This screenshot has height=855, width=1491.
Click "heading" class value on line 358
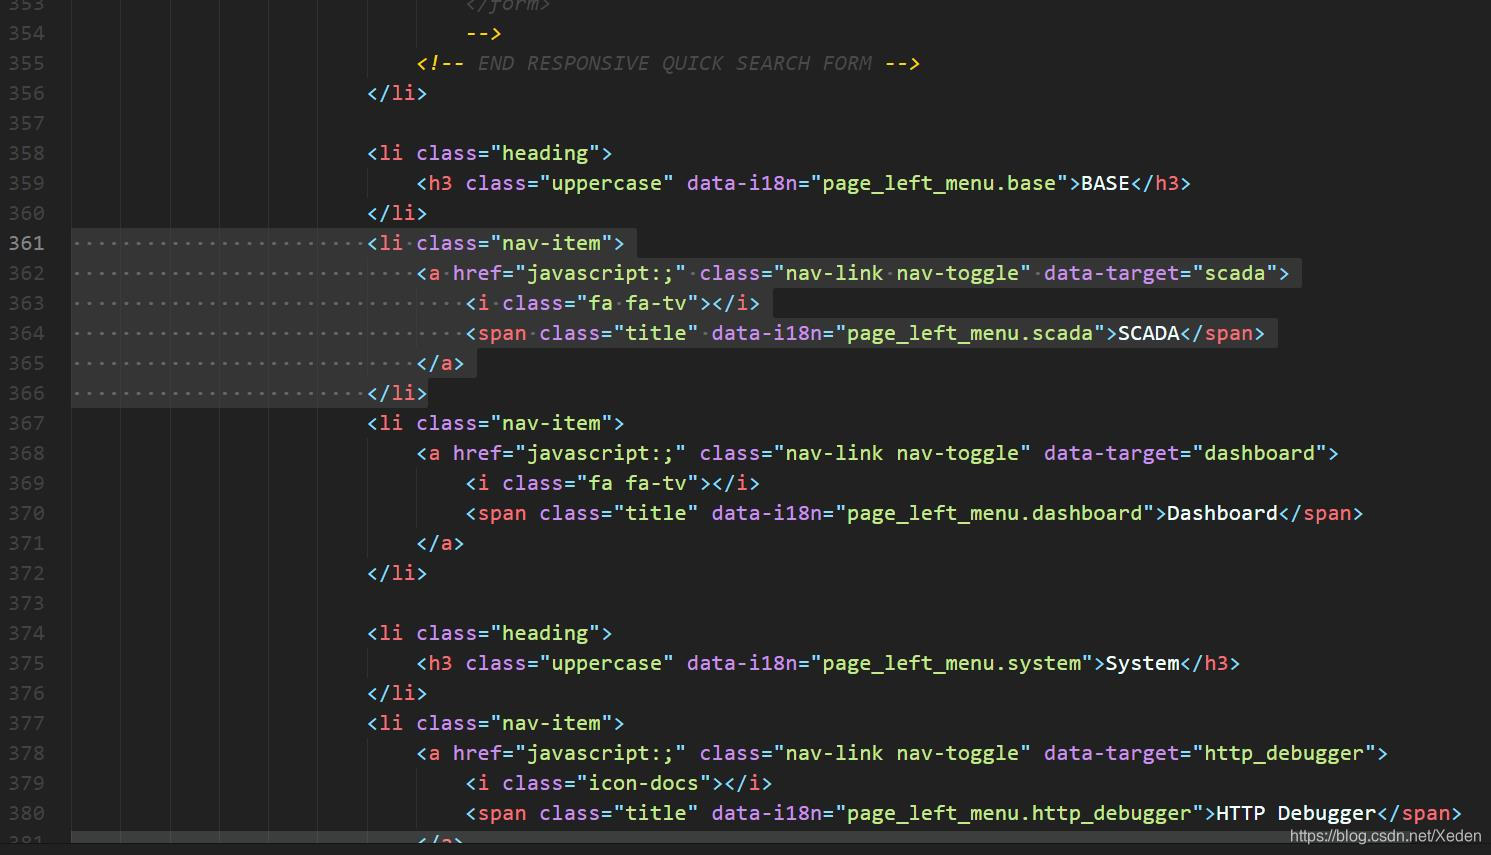pos(545,153)
